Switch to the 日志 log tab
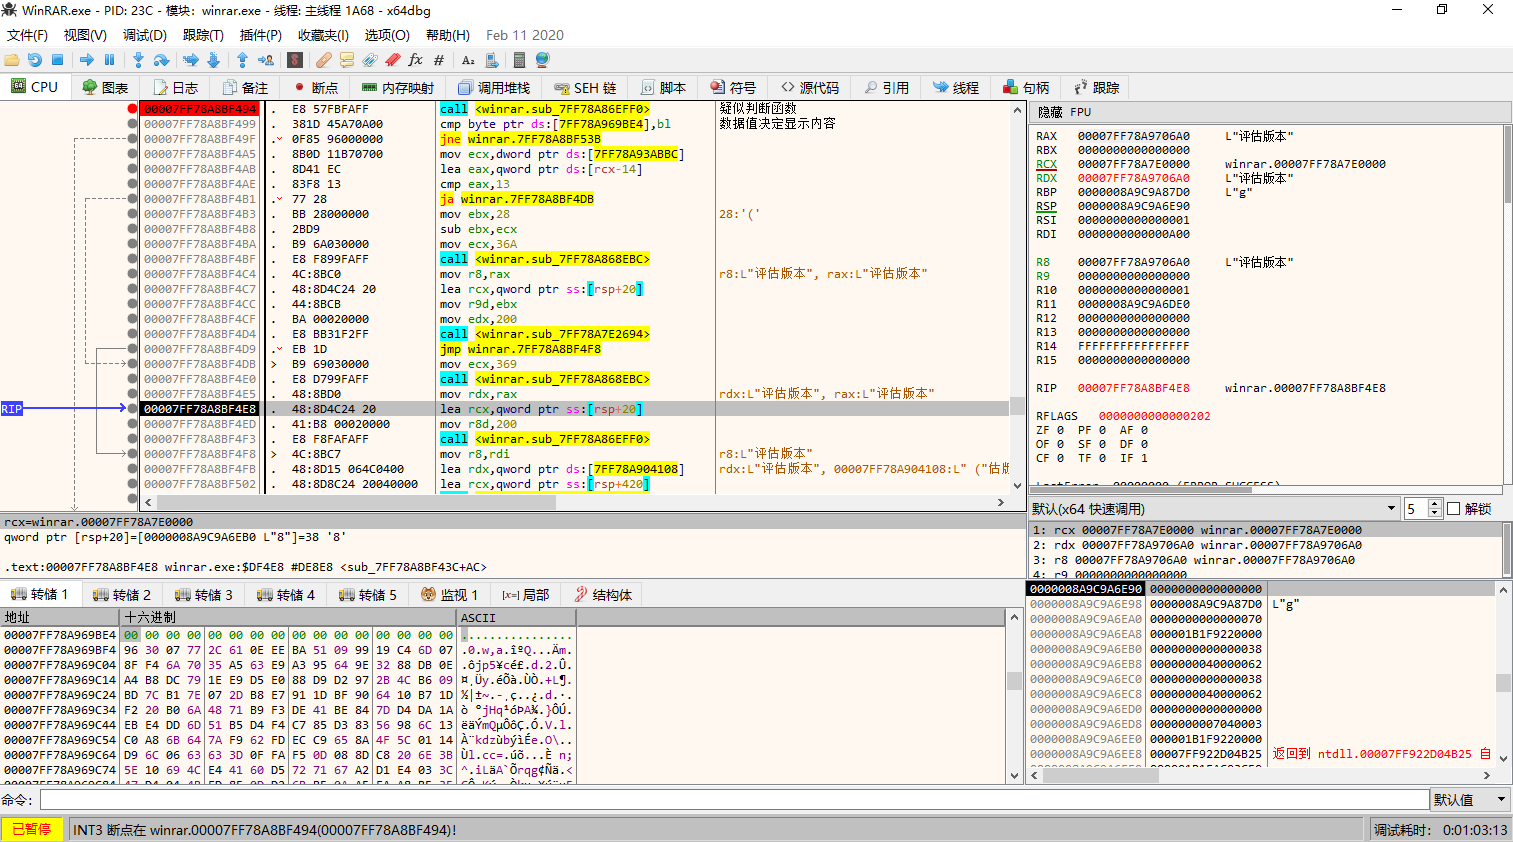Screen dimensions: 1513x842 click(177, 88)
